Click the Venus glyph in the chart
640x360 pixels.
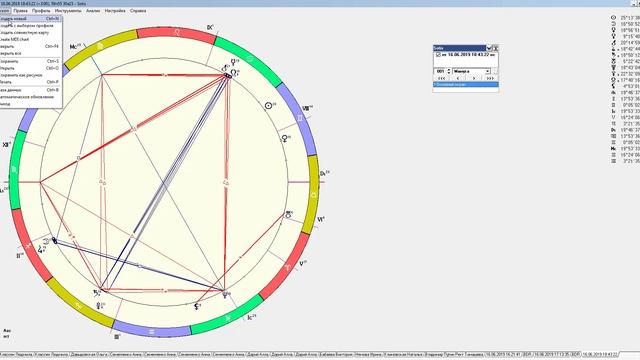click(x=285, y=139)
